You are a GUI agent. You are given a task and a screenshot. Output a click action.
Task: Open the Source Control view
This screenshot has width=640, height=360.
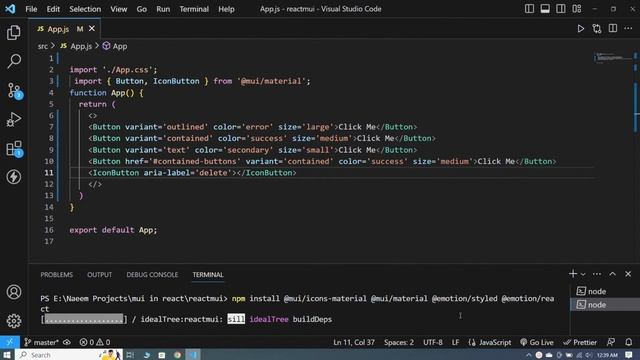tap(13, 91)
